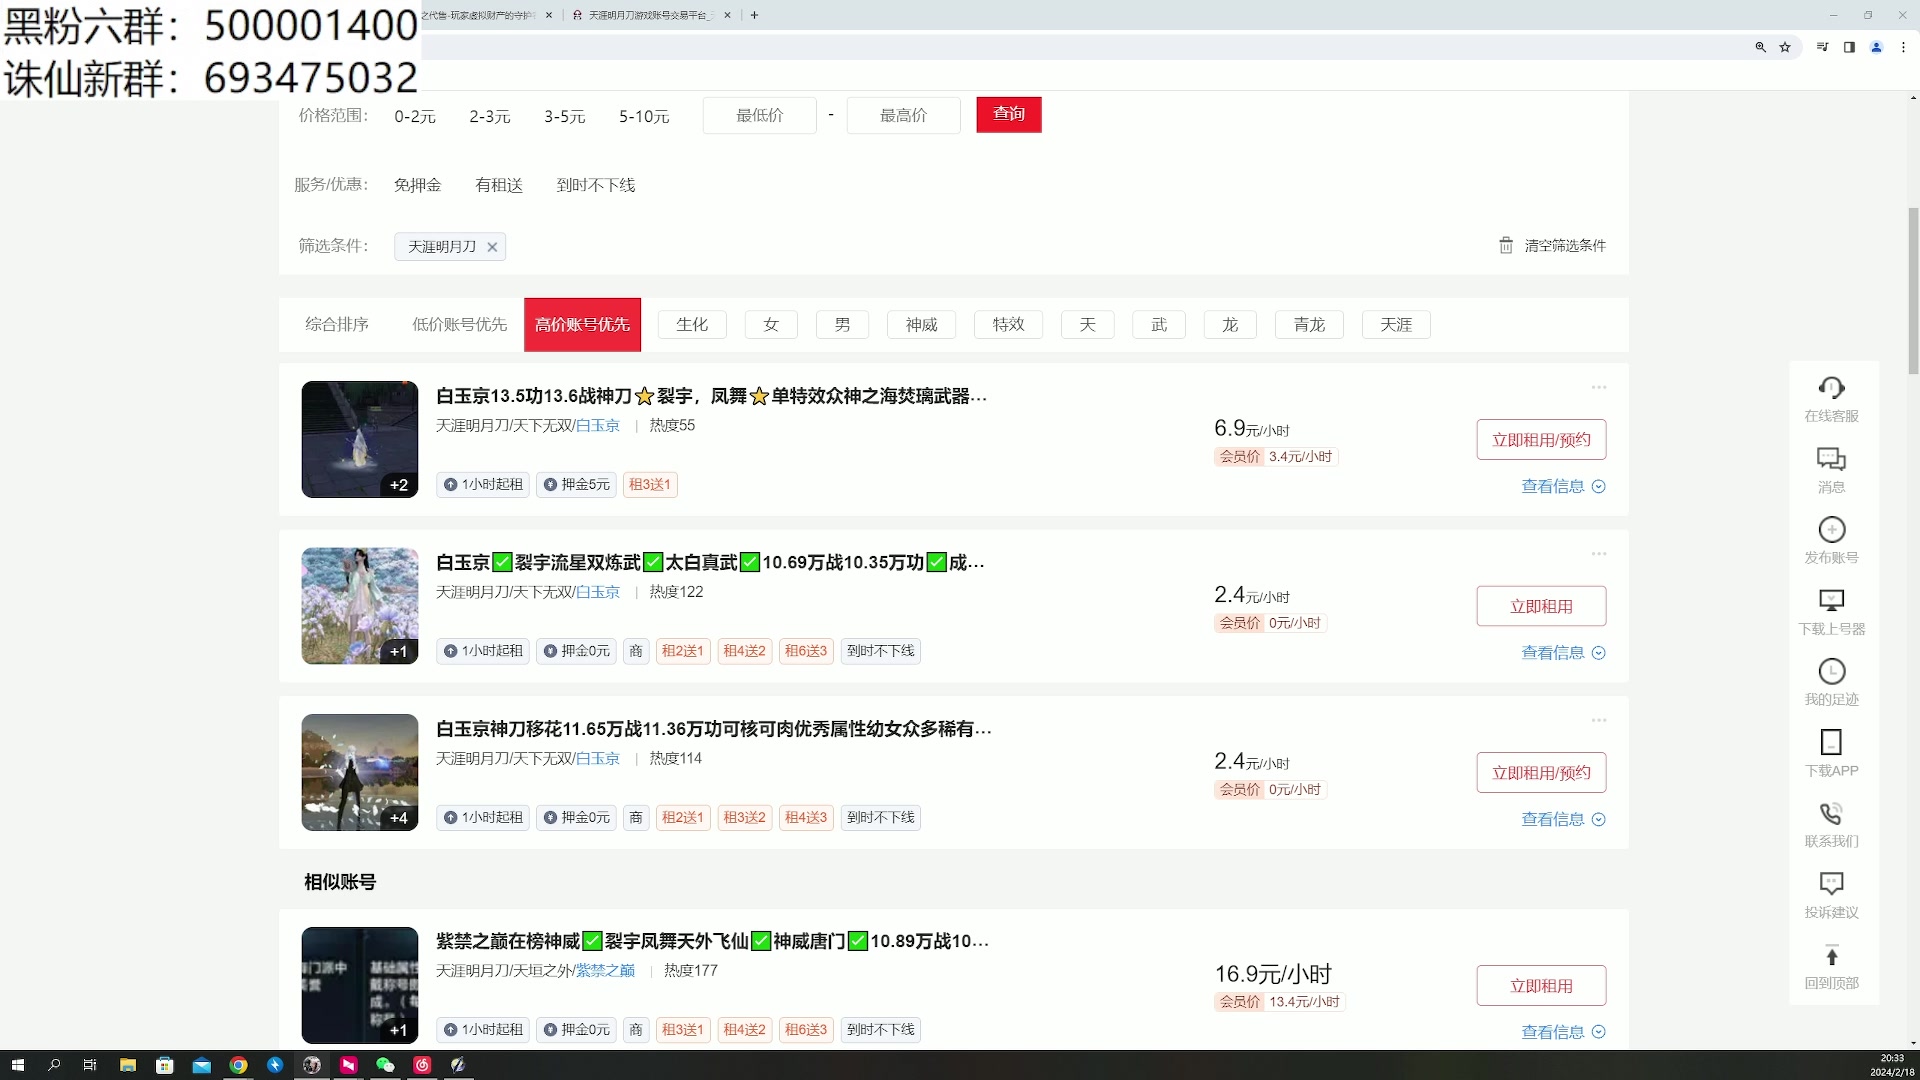Image resolution: width=1920 pixels, height=1080 pixels.
Task: Select the 神威 category tab
Action: point(920,324)
